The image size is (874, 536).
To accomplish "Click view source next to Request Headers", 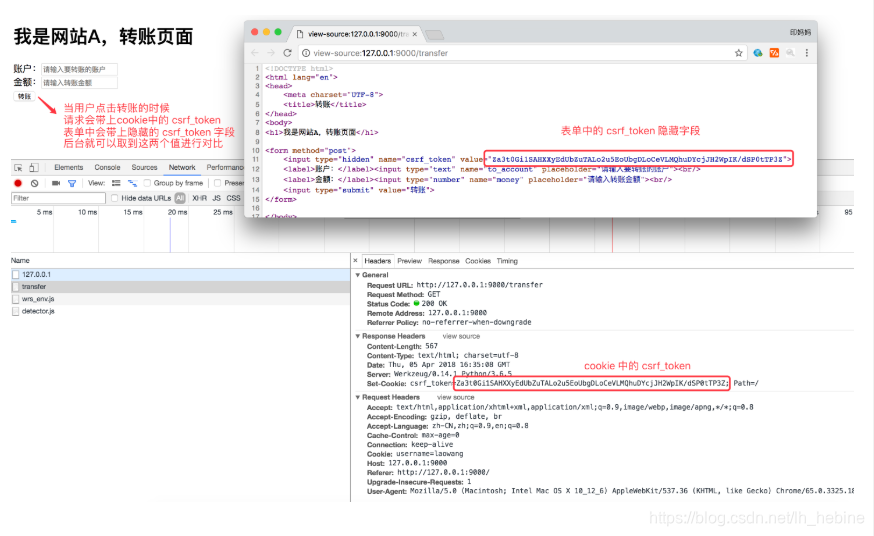I will coord(455,398).
